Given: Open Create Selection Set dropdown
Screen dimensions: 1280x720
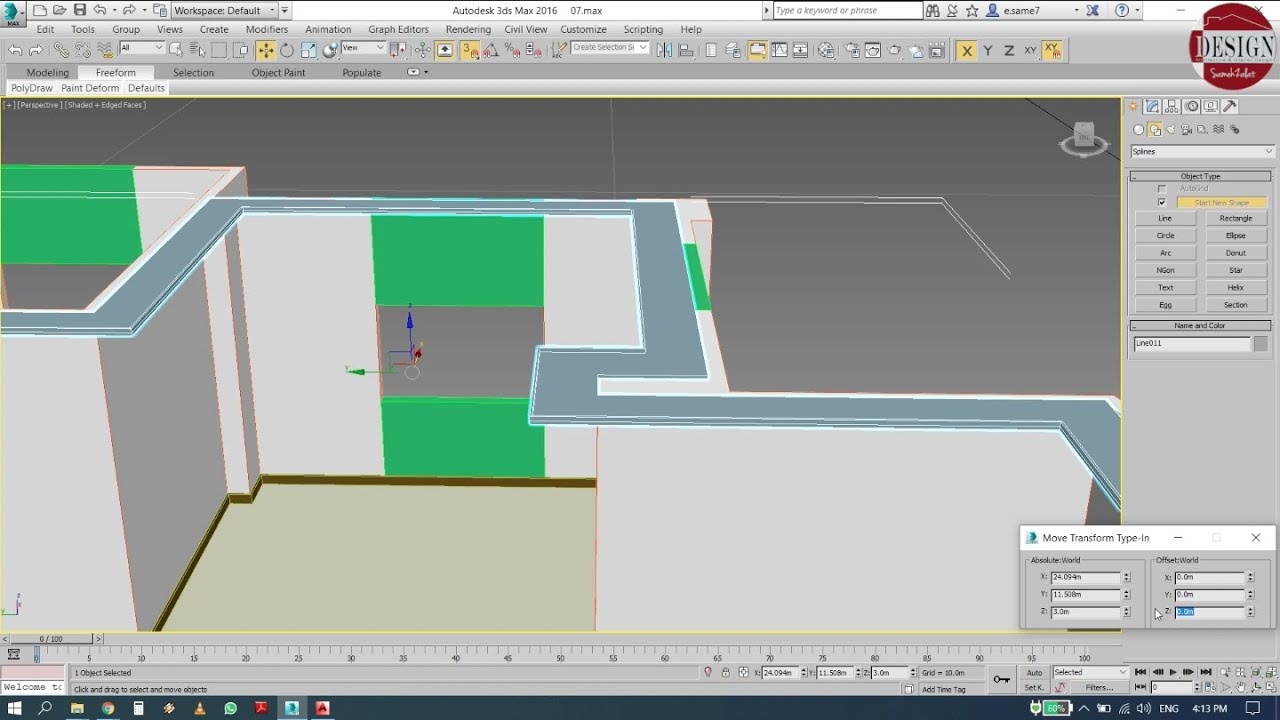Looking at the screenshot, I should coord(610,48).
